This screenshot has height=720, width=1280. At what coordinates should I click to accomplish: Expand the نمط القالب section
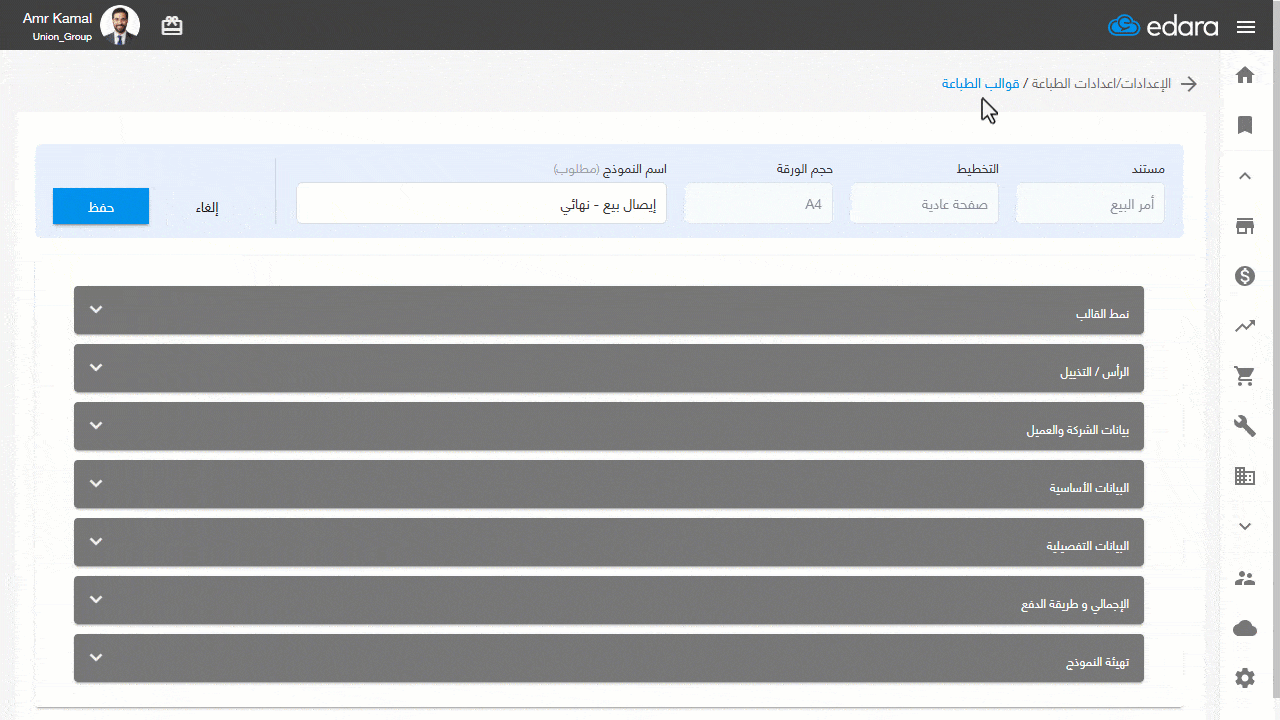(x=609, y=310)
